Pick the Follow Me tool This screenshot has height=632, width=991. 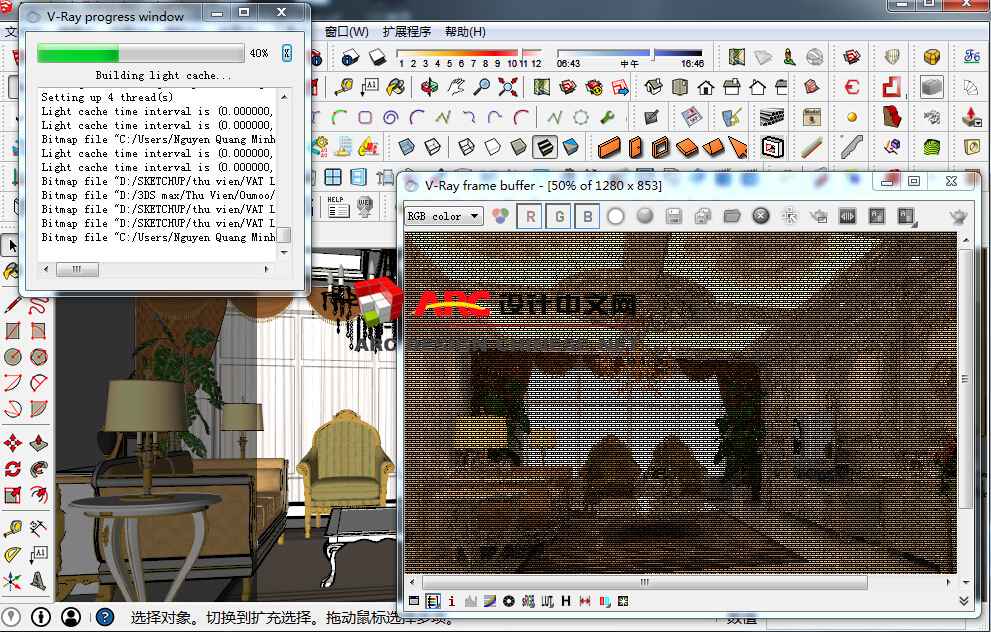pos(39,469)
